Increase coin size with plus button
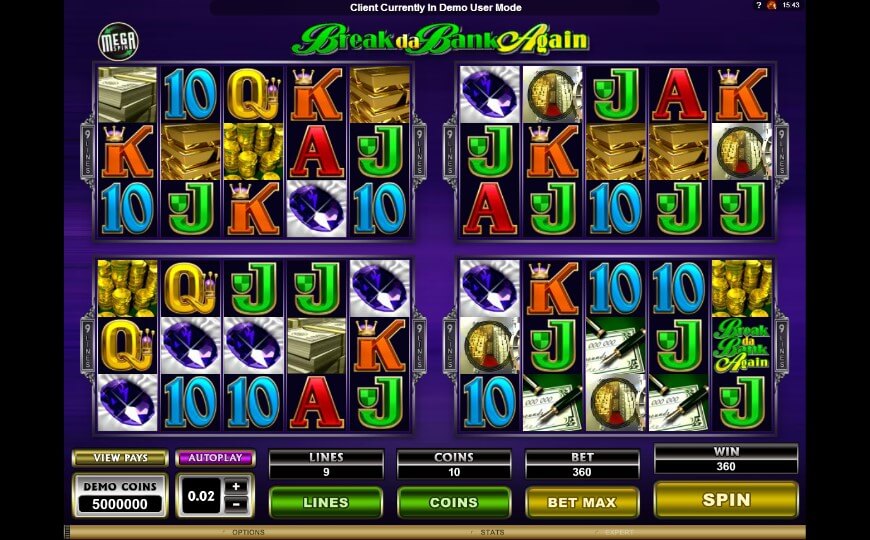Viewport: 870px width, 540px height. pyautogui.click(x=236, y=487)
